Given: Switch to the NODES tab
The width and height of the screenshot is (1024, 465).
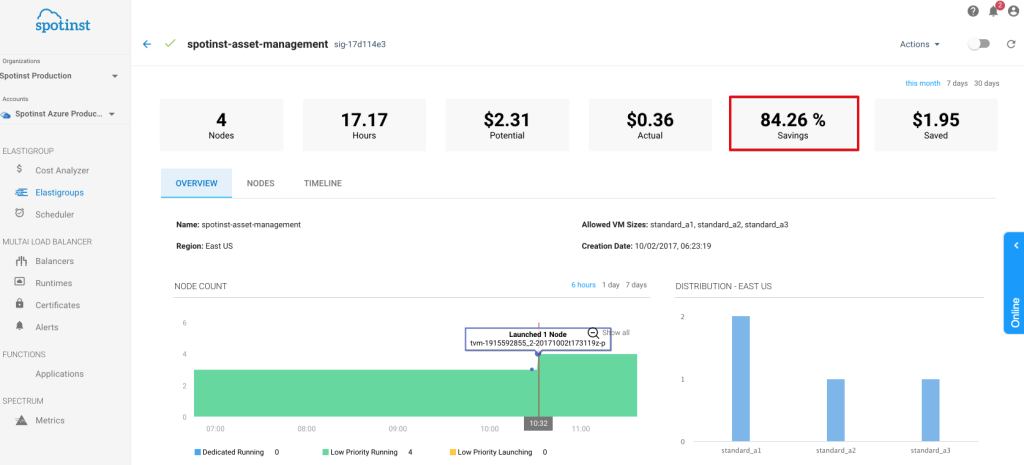Looking at the screenshot, I should pyautogui.click(x=260, y=183).
